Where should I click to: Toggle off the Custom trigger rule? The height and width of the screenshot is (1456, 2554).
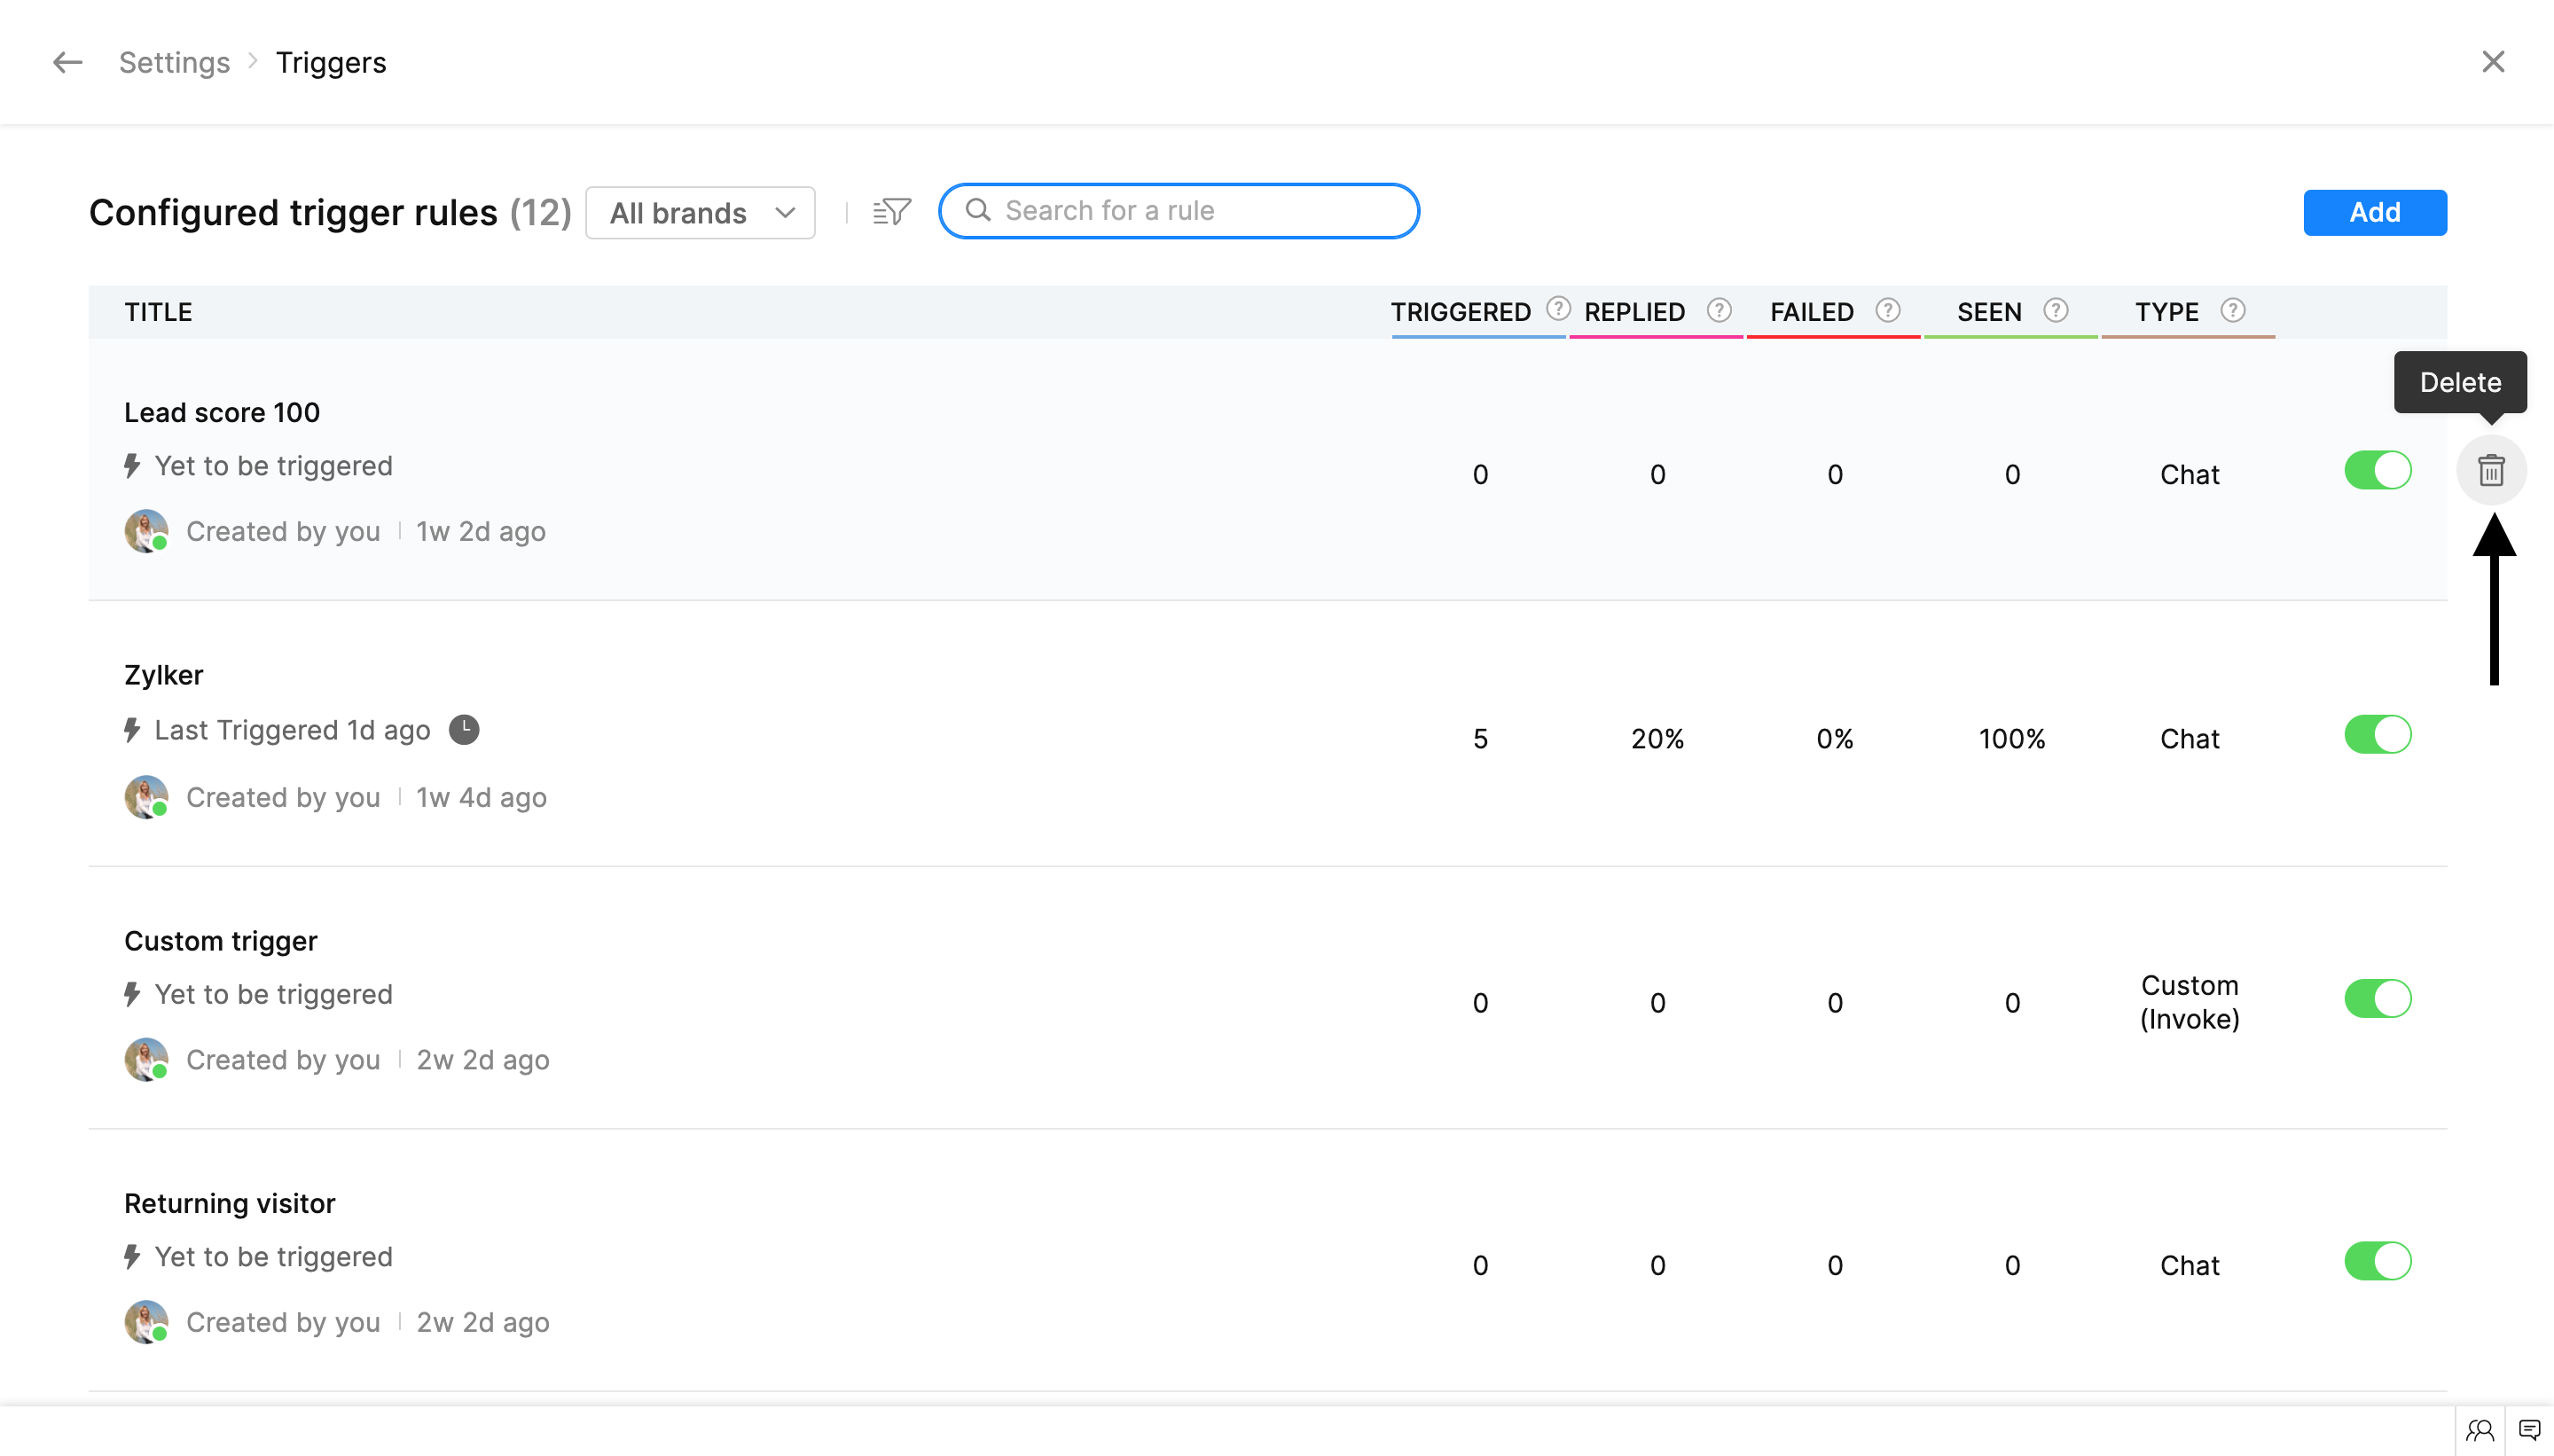2377,998
